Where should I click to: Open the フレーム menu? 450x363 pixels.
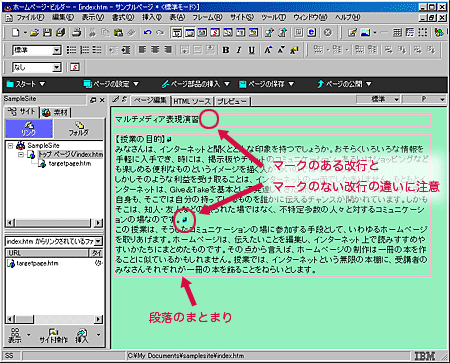207,17
